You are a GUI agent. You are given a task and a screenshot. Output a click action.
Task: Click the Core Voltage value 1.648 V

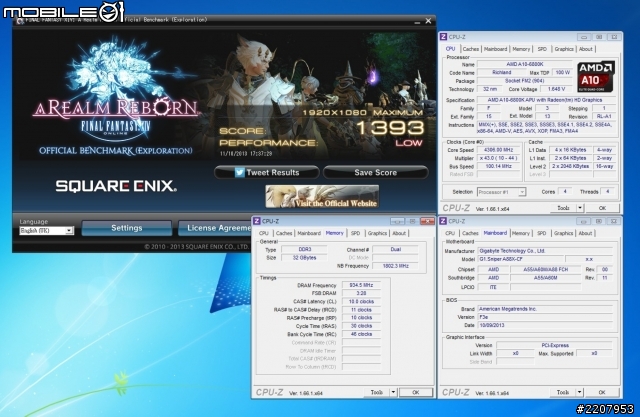tap(556, 89)
